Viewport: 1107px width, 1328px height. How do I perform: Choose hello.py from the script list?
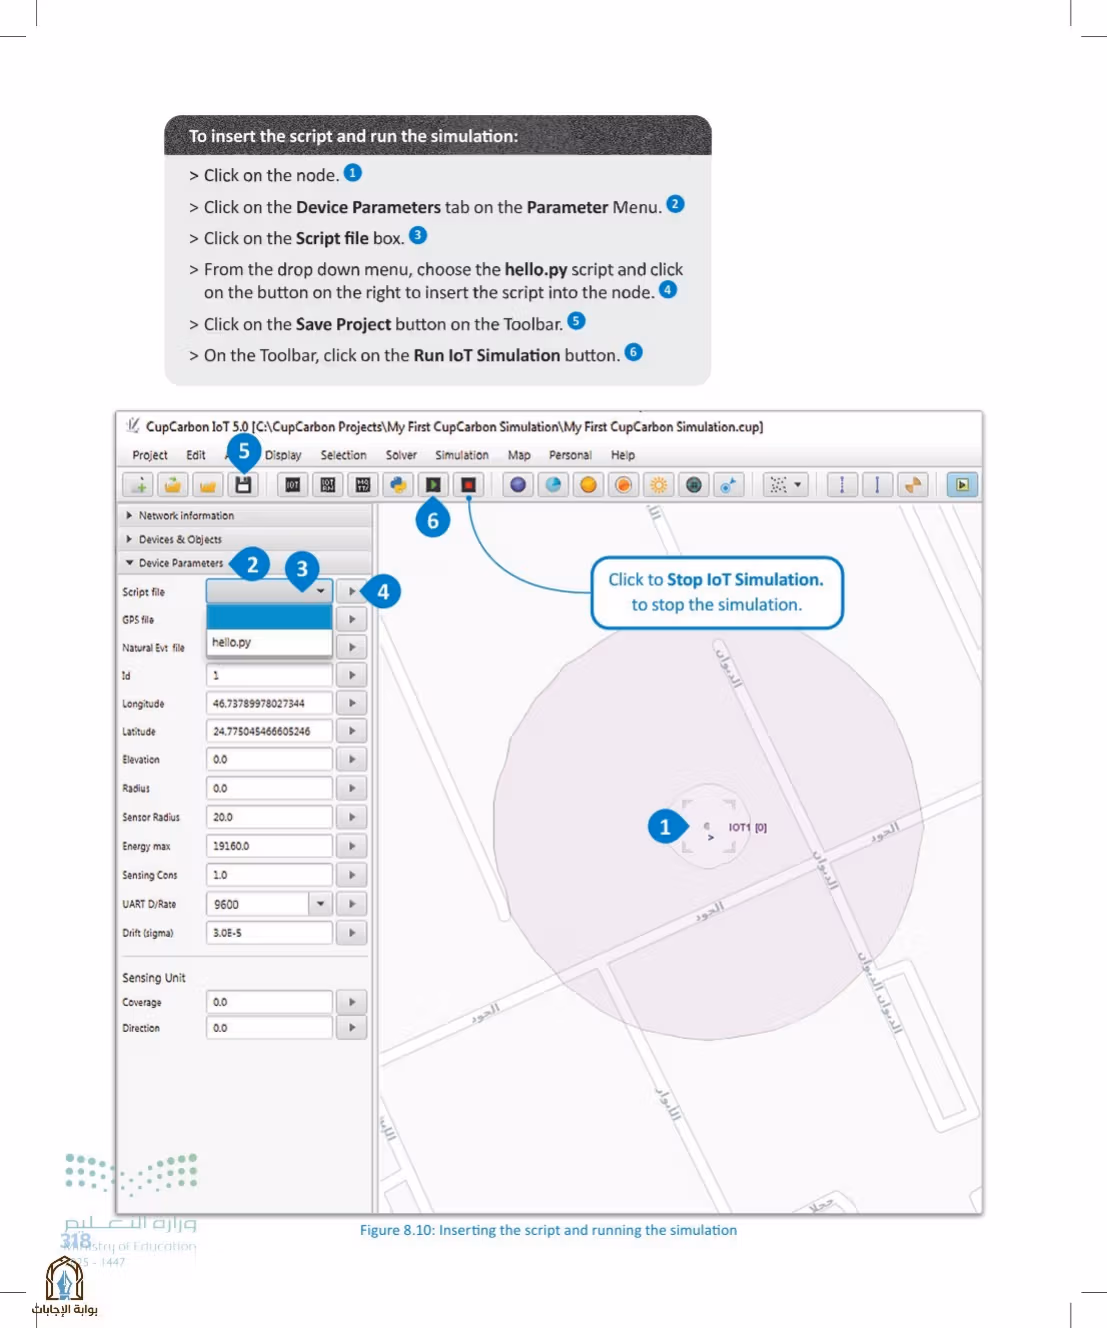pos(269,642)
